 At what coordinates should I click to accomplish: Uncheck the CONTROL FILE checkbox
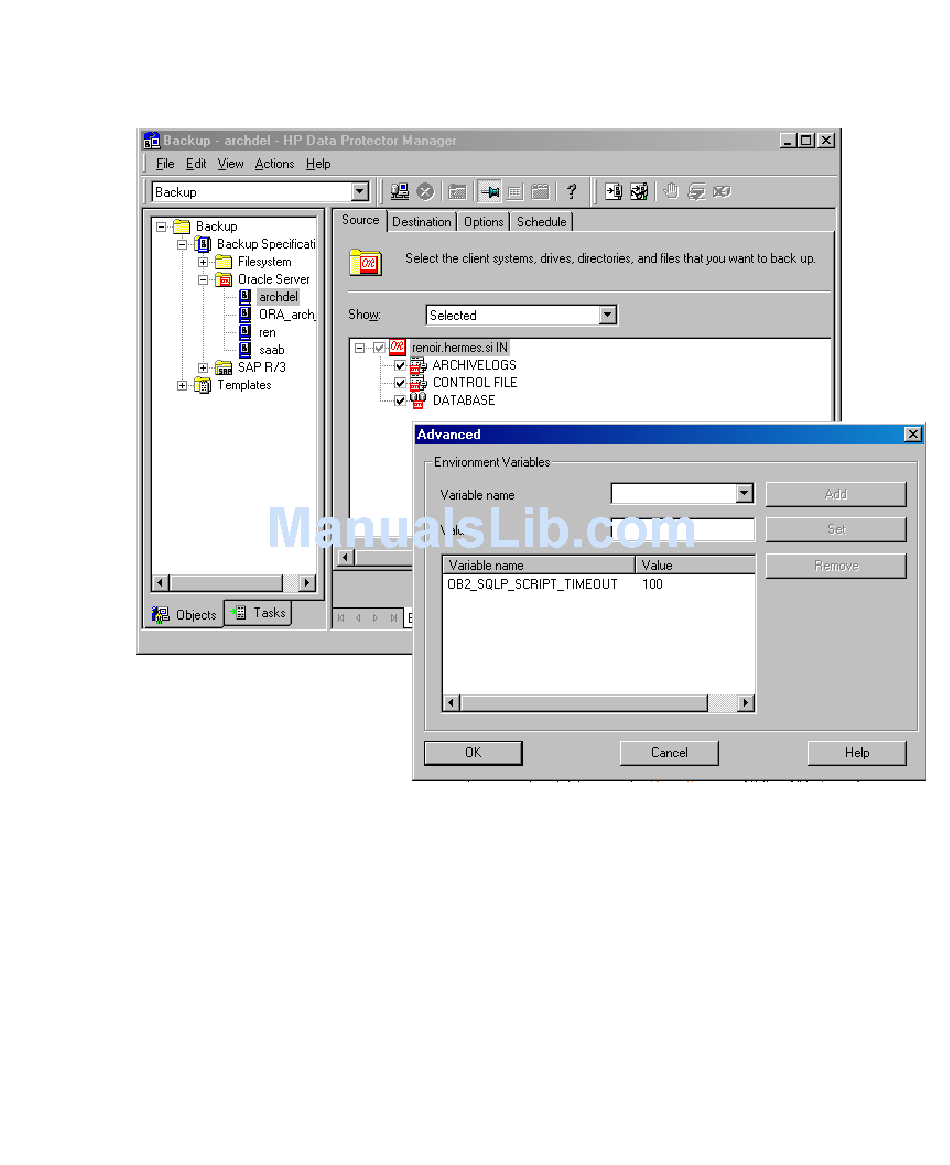[x=400, y=383]
